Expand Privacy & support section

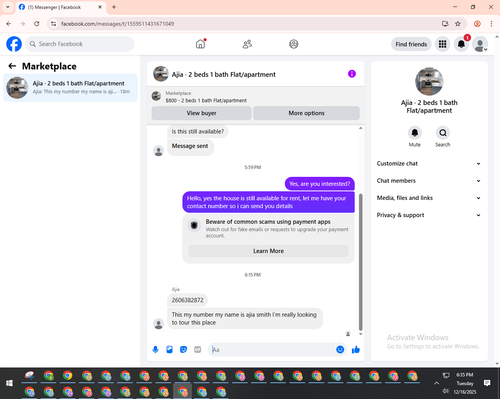(x=429, y=215)
